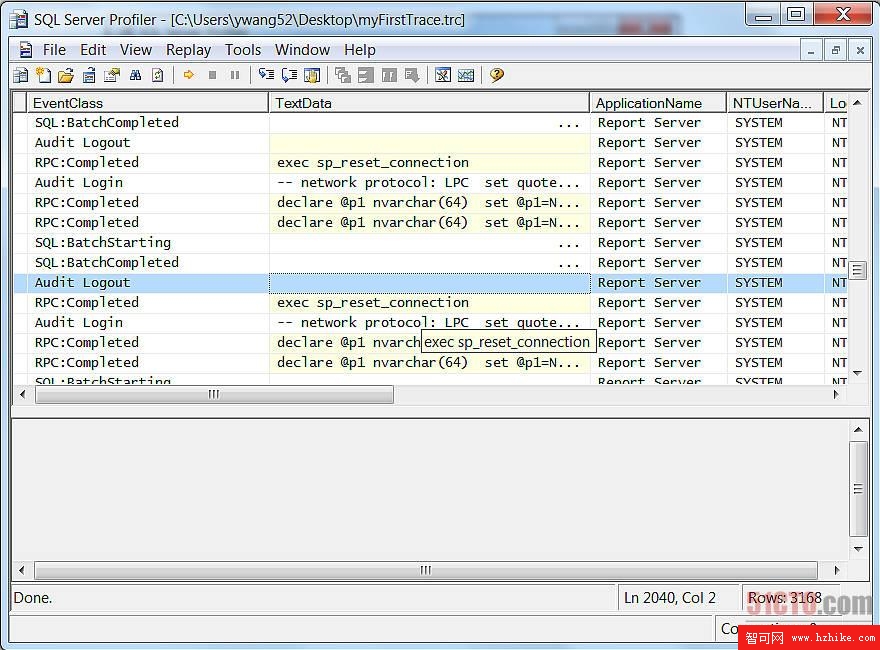This screenshot has width=880, height=650.
Task: Click the ApplicationName column header
Action: [x=658, y=103]
